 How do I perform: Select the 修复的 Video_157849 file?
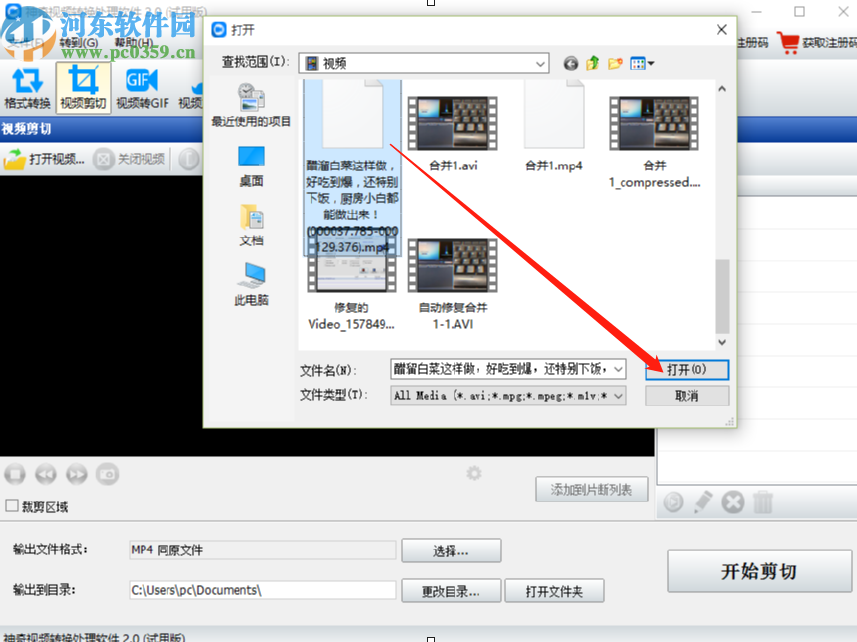351,292
